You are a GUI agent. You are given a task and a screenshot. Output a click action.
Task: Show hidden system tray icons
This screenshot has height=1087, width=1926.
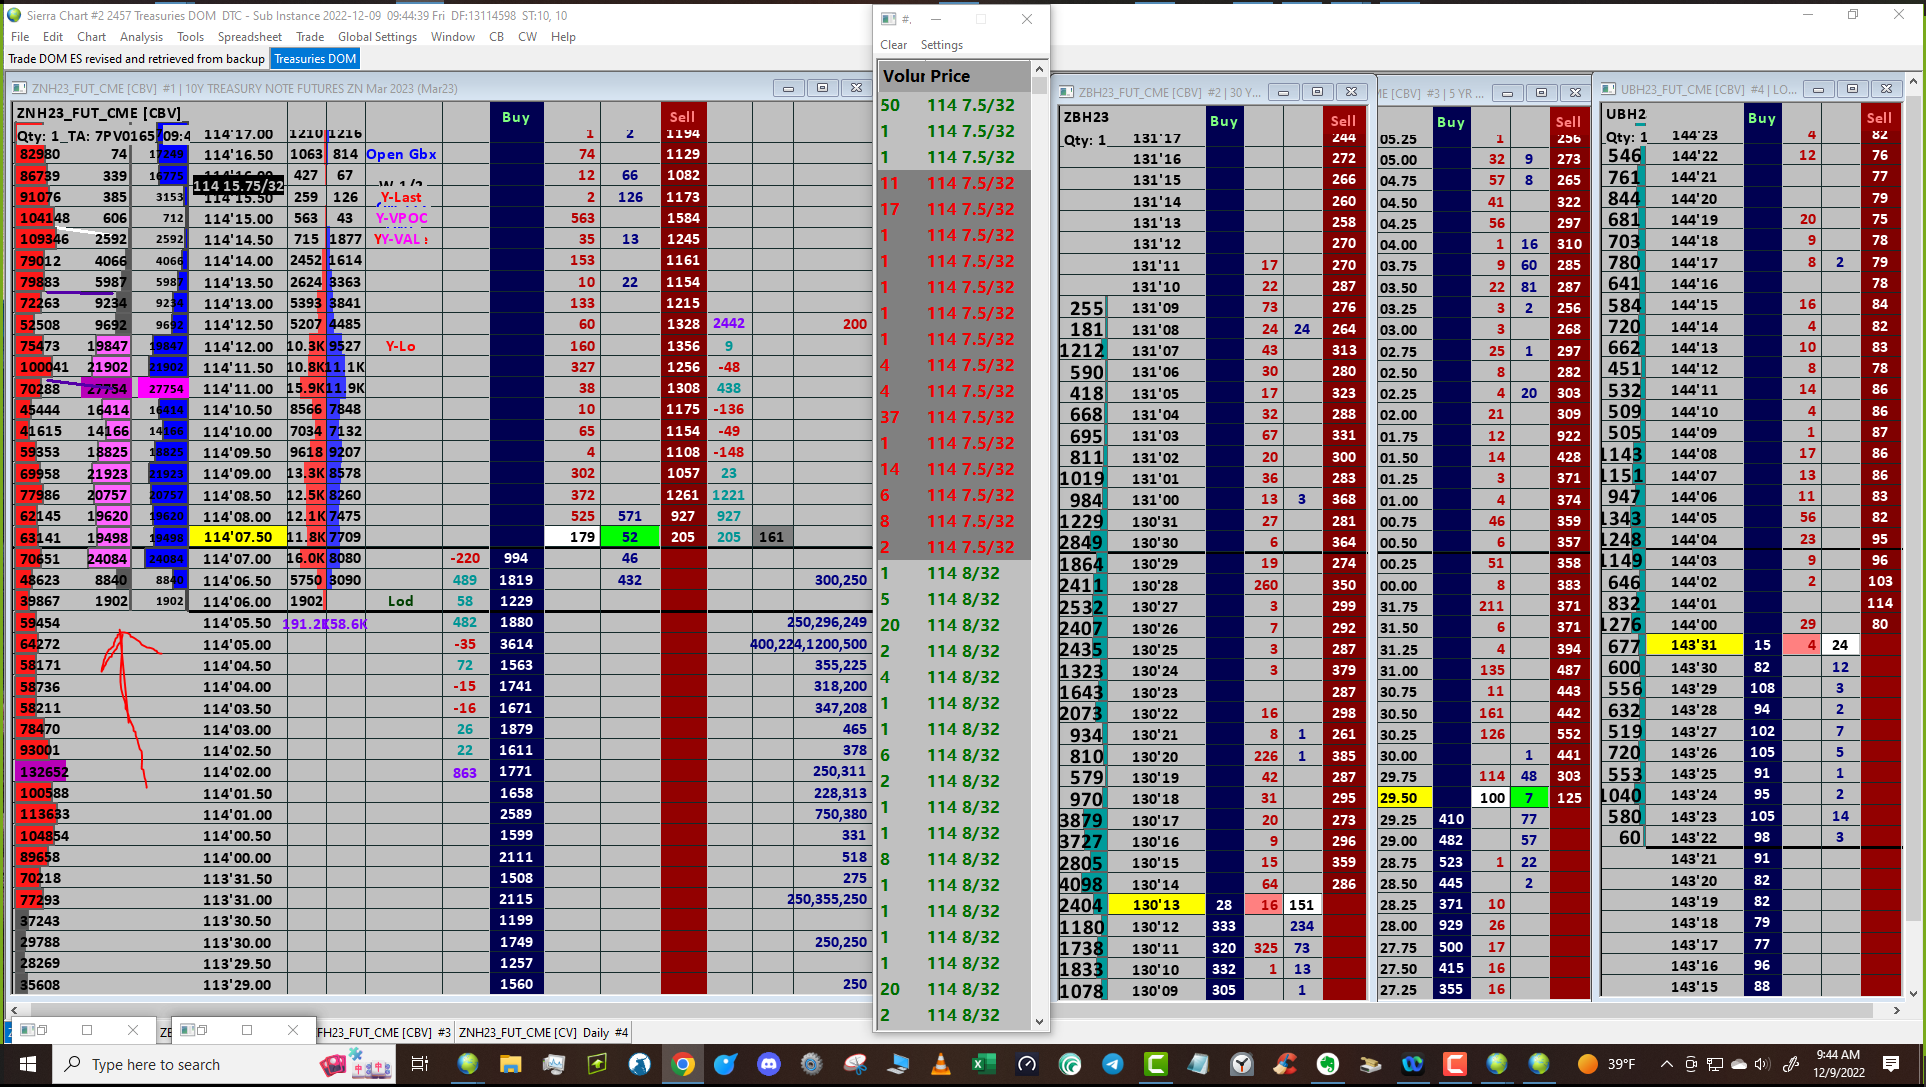tap(1666, 1064)
